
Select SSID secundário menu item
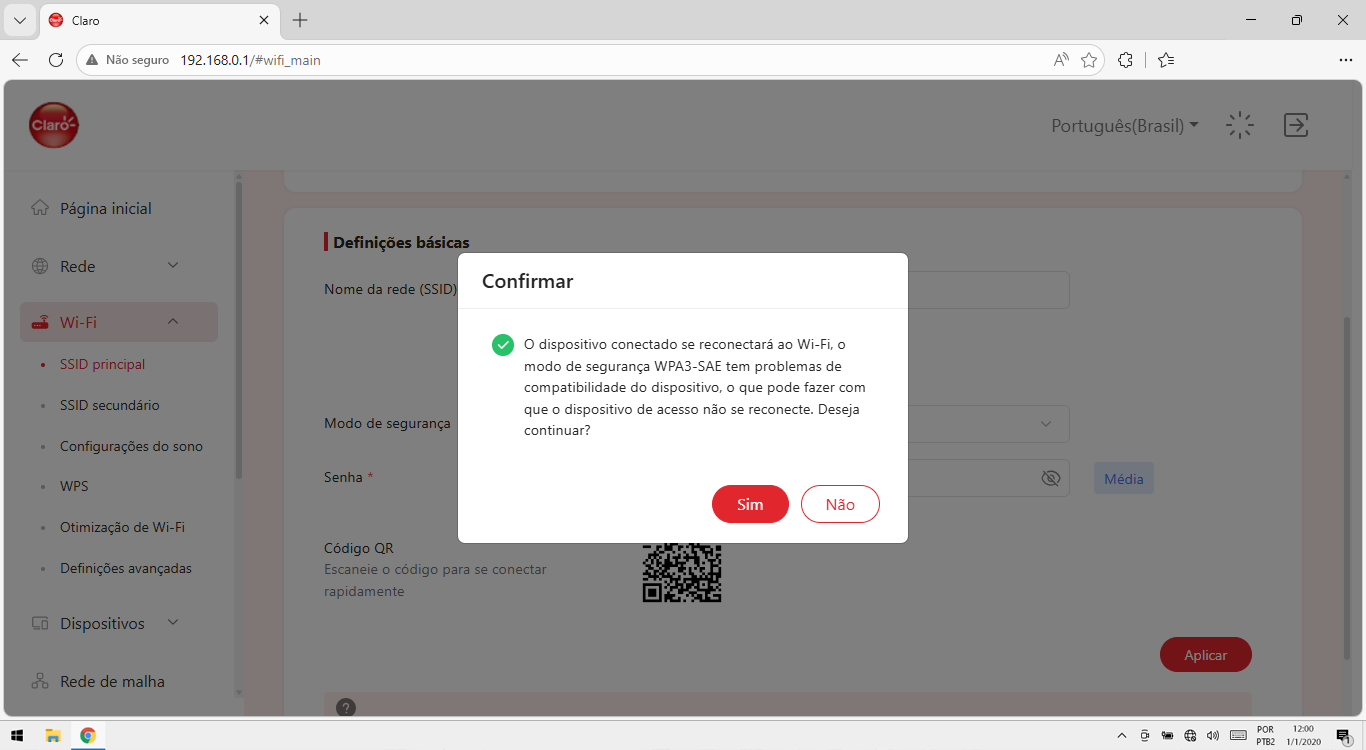109,405
